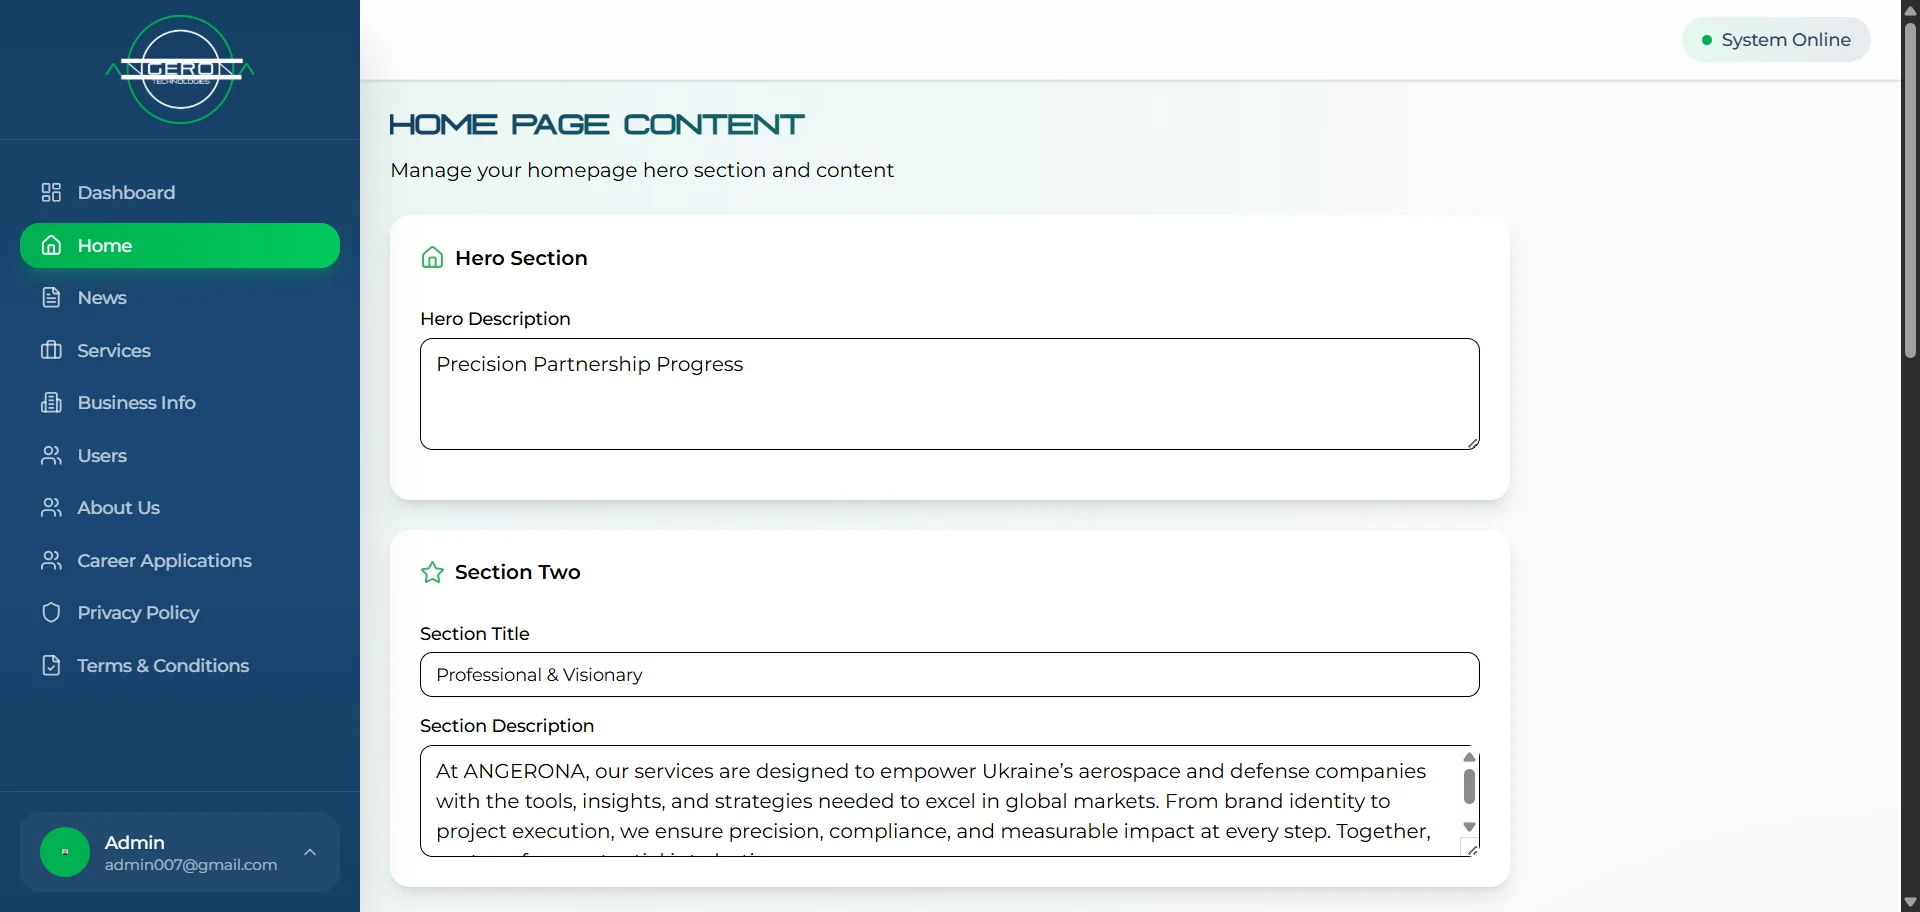Click the News document icon
The width and height of the screenshot is (1920, 912).
tap(51, 298)
